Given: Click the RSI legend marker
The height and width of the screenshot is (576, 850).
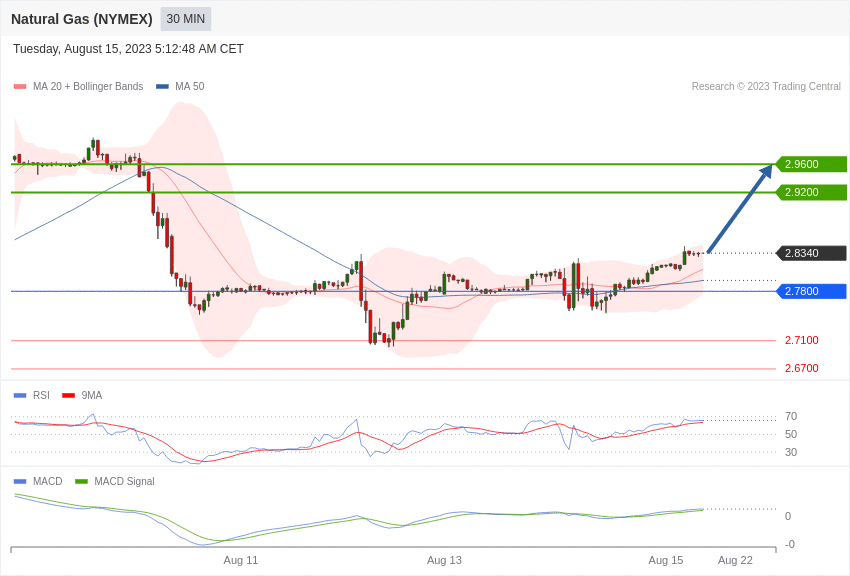Looking at the screenshot, I should click(x=20, y=396).
